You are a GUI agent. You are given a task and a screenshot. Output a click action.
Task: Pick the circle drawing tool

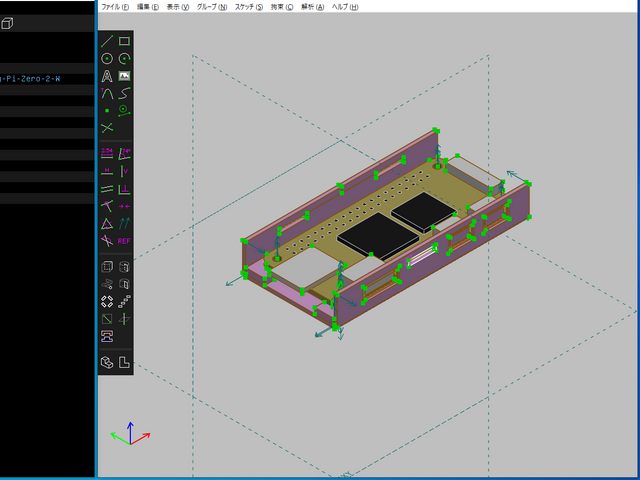[107, 59]
